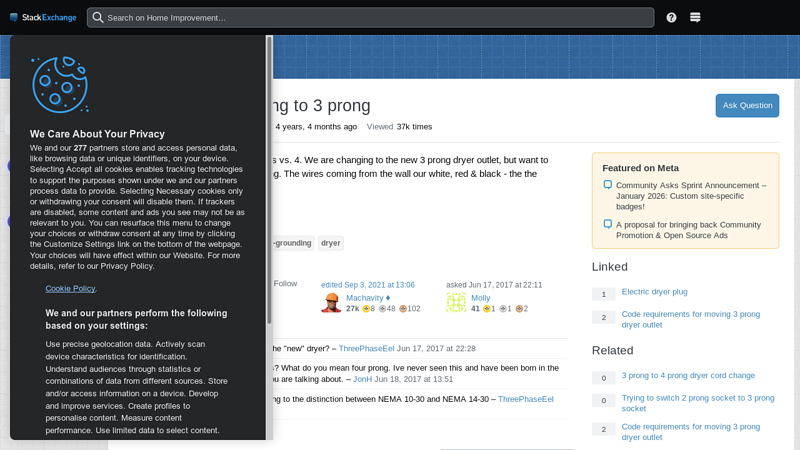The width and height of the screenshot is (800, 450).
Task: Click the Stack Exchange logo
Action: (43, 17)
